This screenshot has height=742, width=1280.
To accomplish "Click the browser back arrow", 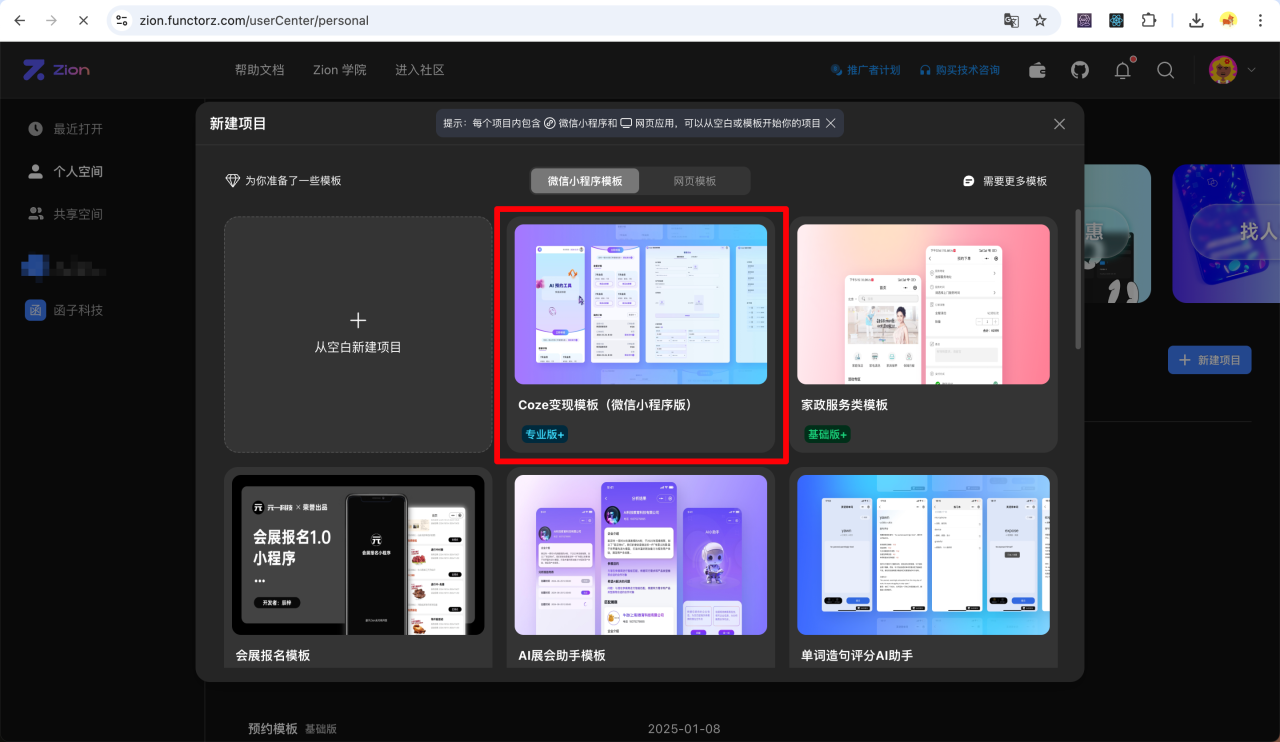I will [x=20, y=20].
